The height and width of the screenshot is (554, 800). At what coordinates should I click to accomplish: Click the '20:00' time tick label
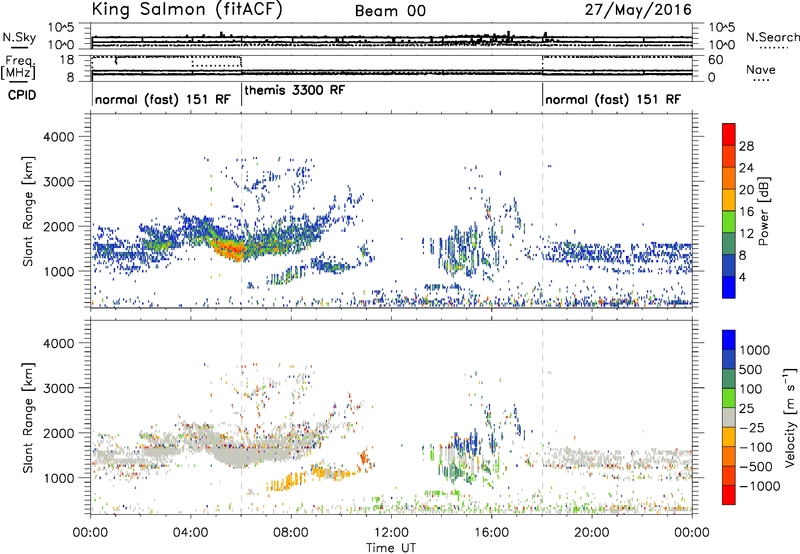tap(592, 533)
